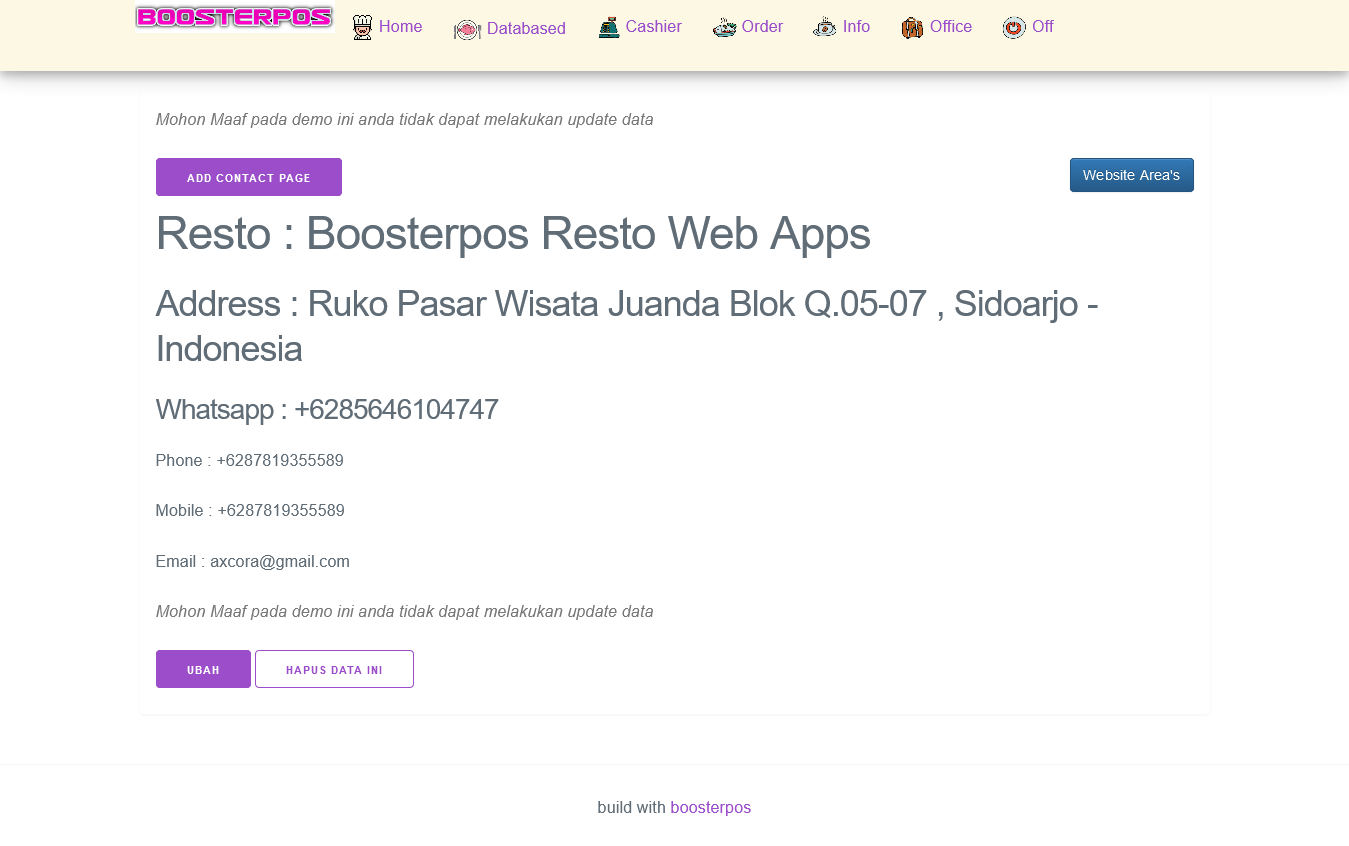The height and width of the screenshot is (846, 1349).
Task: Click the Whatsapp number +6285646104747
Action: point(396,409)
